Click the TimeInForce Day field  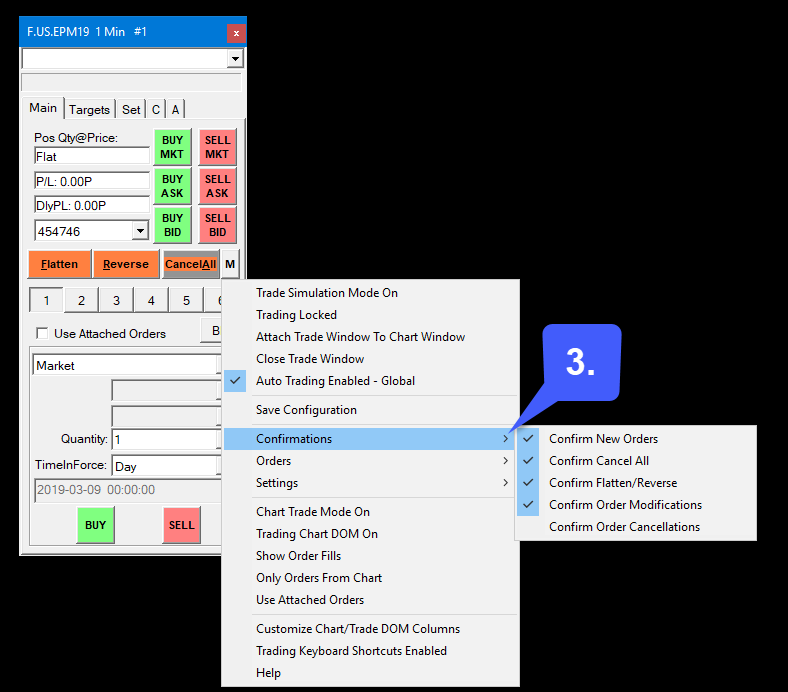click(166, 466)
